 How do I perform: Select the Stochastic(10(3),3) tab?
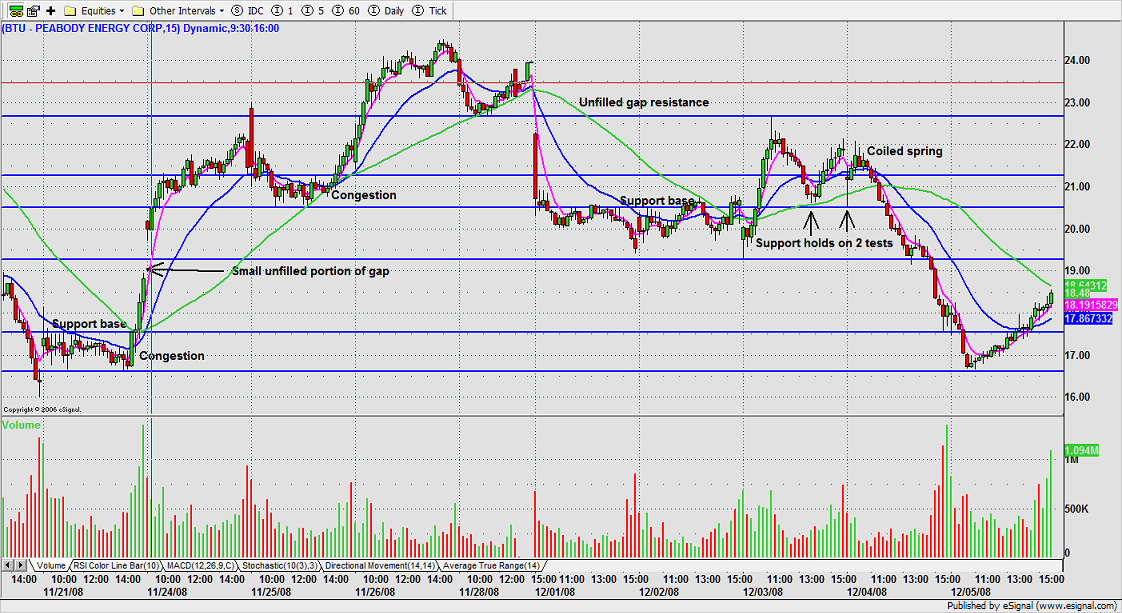(x=280, y=566)
